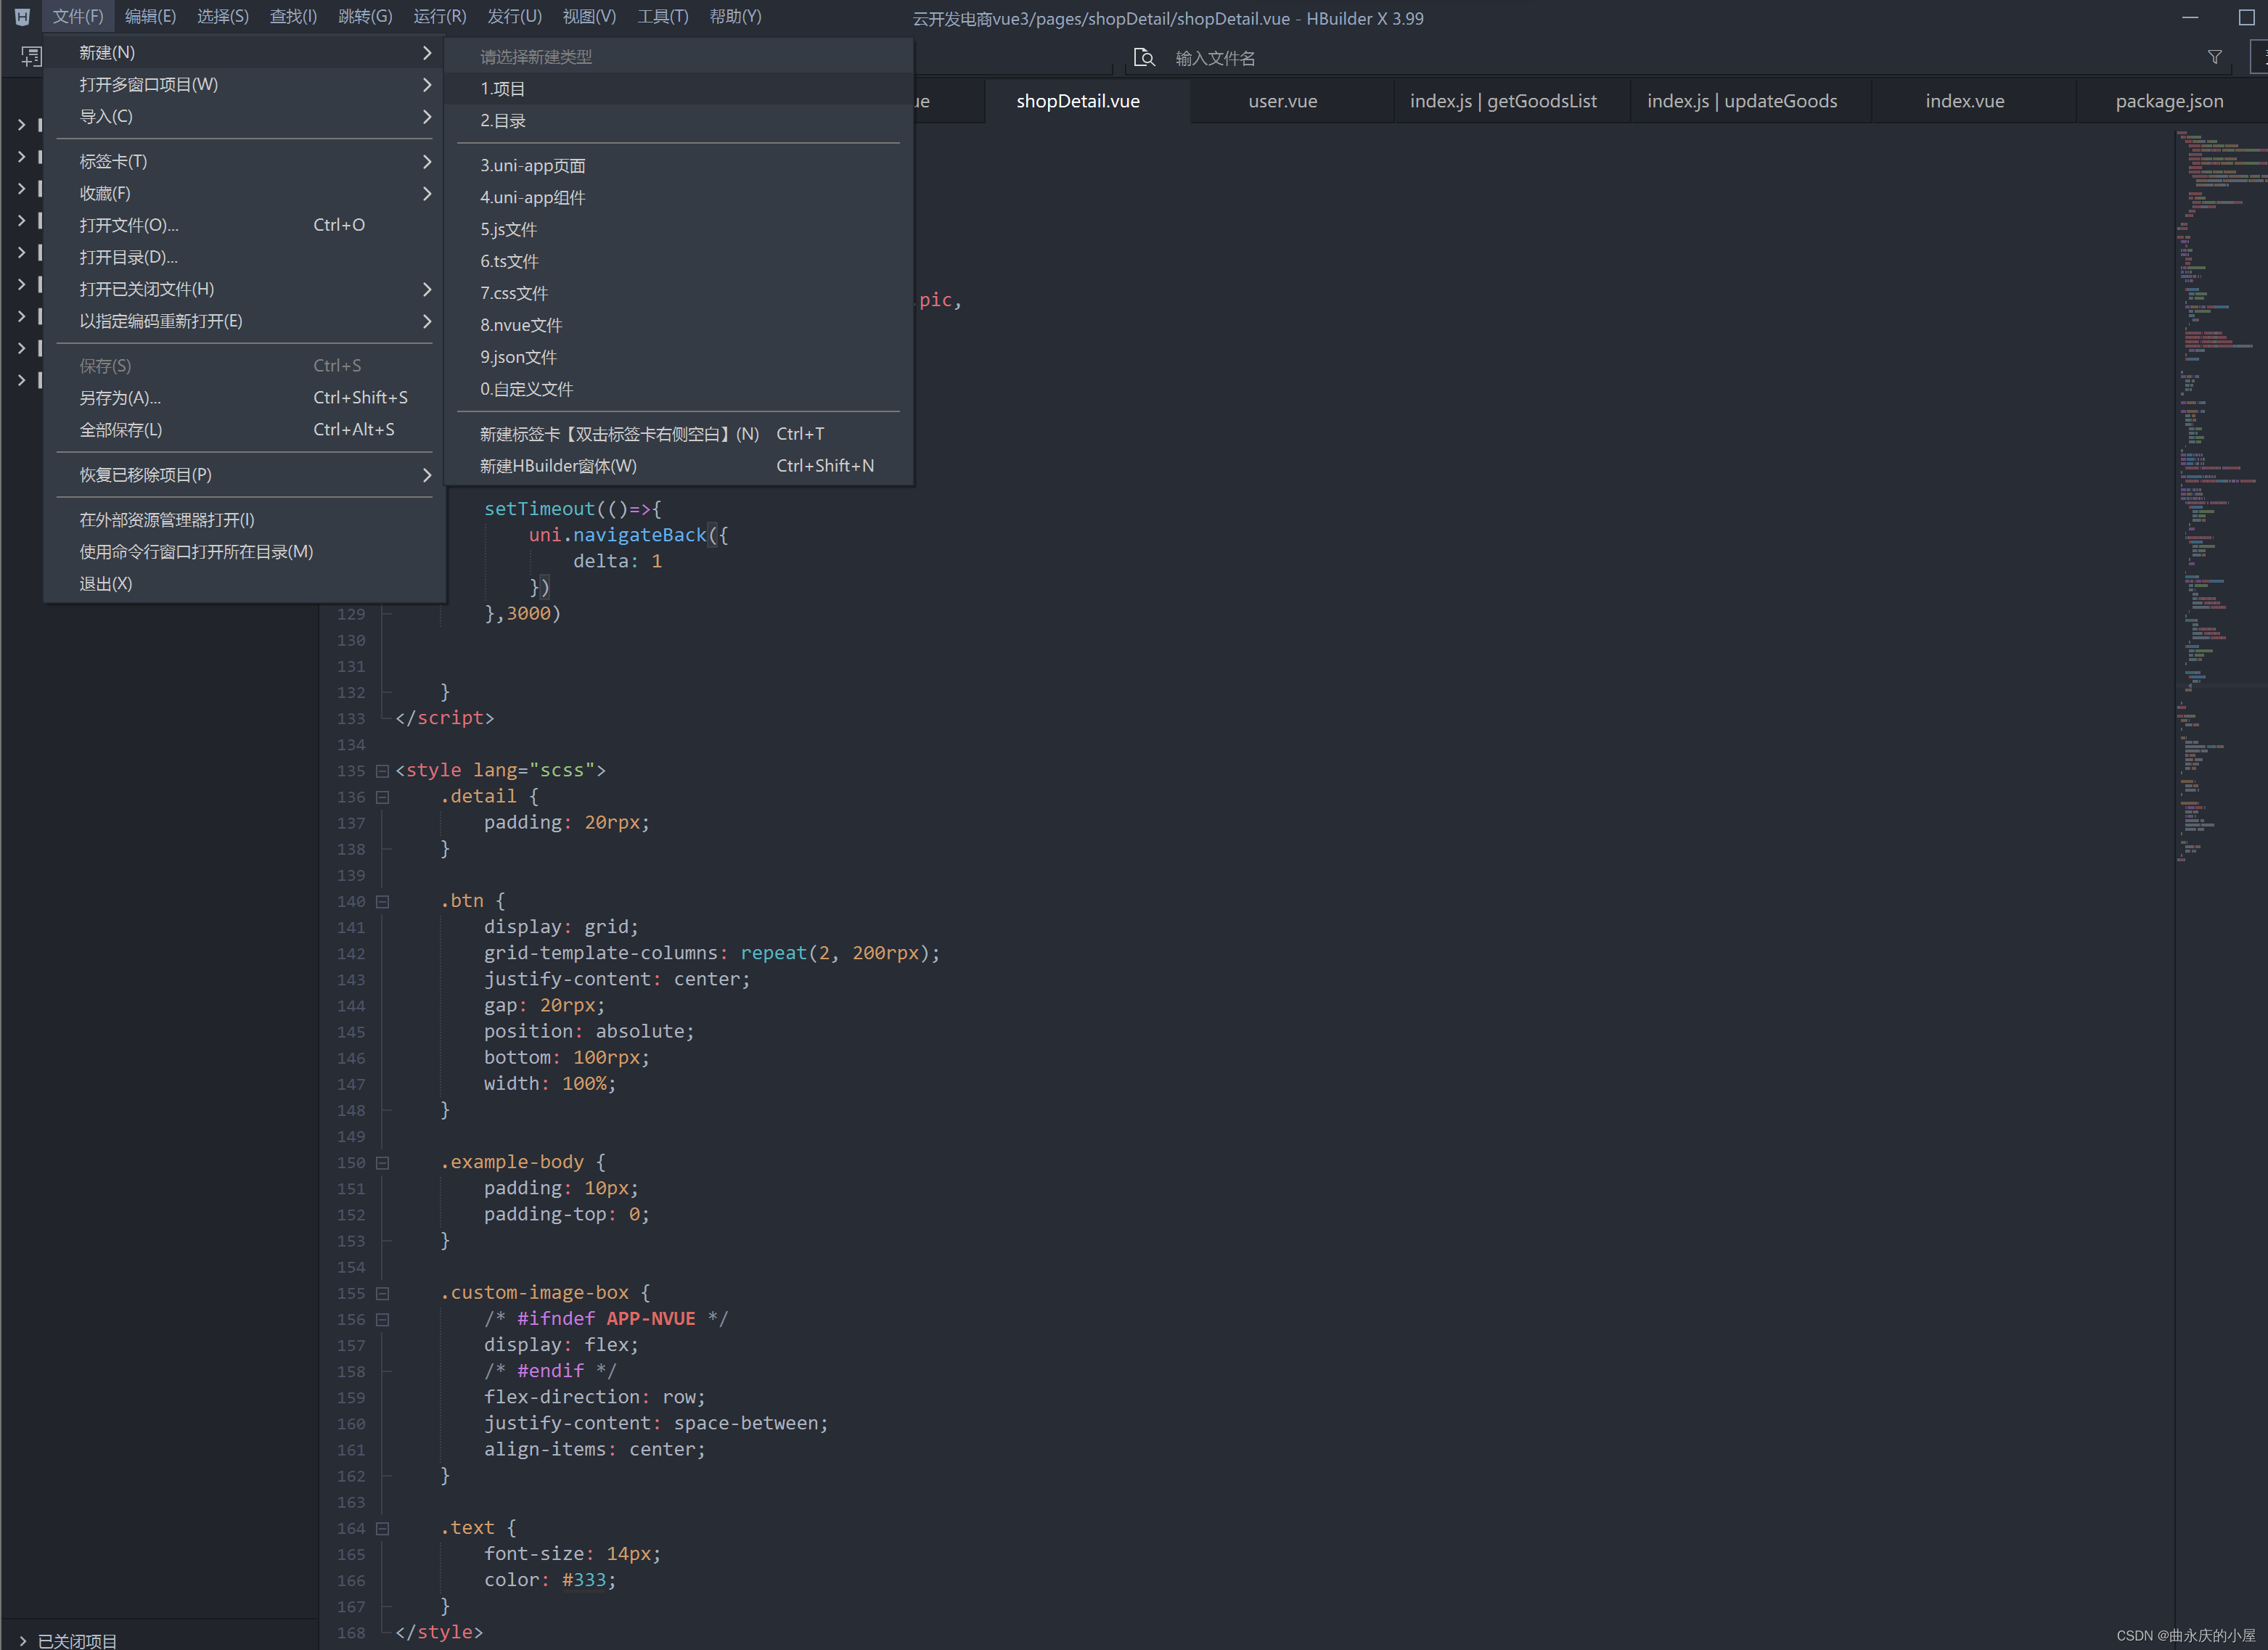Choose 打开目录(D)... menu entry

244,257
